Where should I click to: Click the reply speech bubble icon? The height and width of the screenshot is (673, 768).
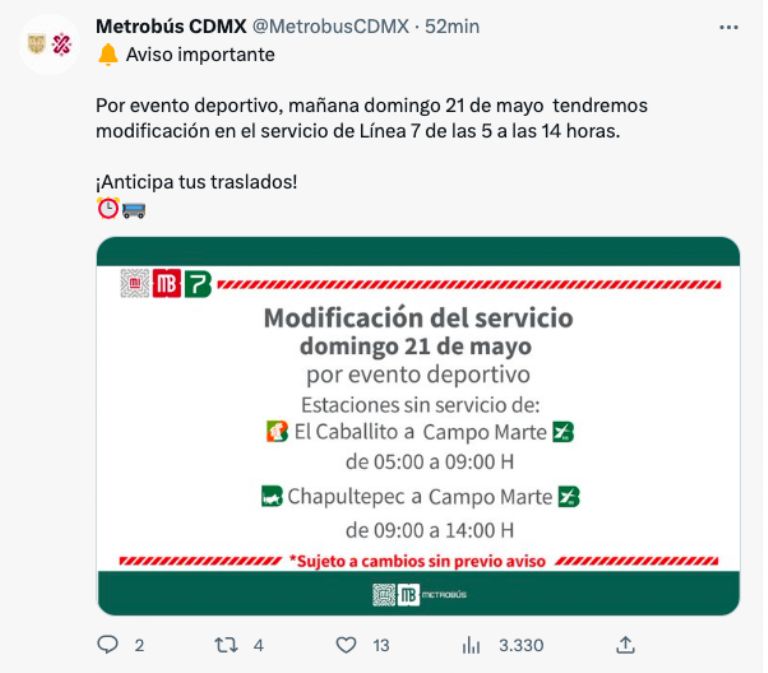tap(107, 645)
